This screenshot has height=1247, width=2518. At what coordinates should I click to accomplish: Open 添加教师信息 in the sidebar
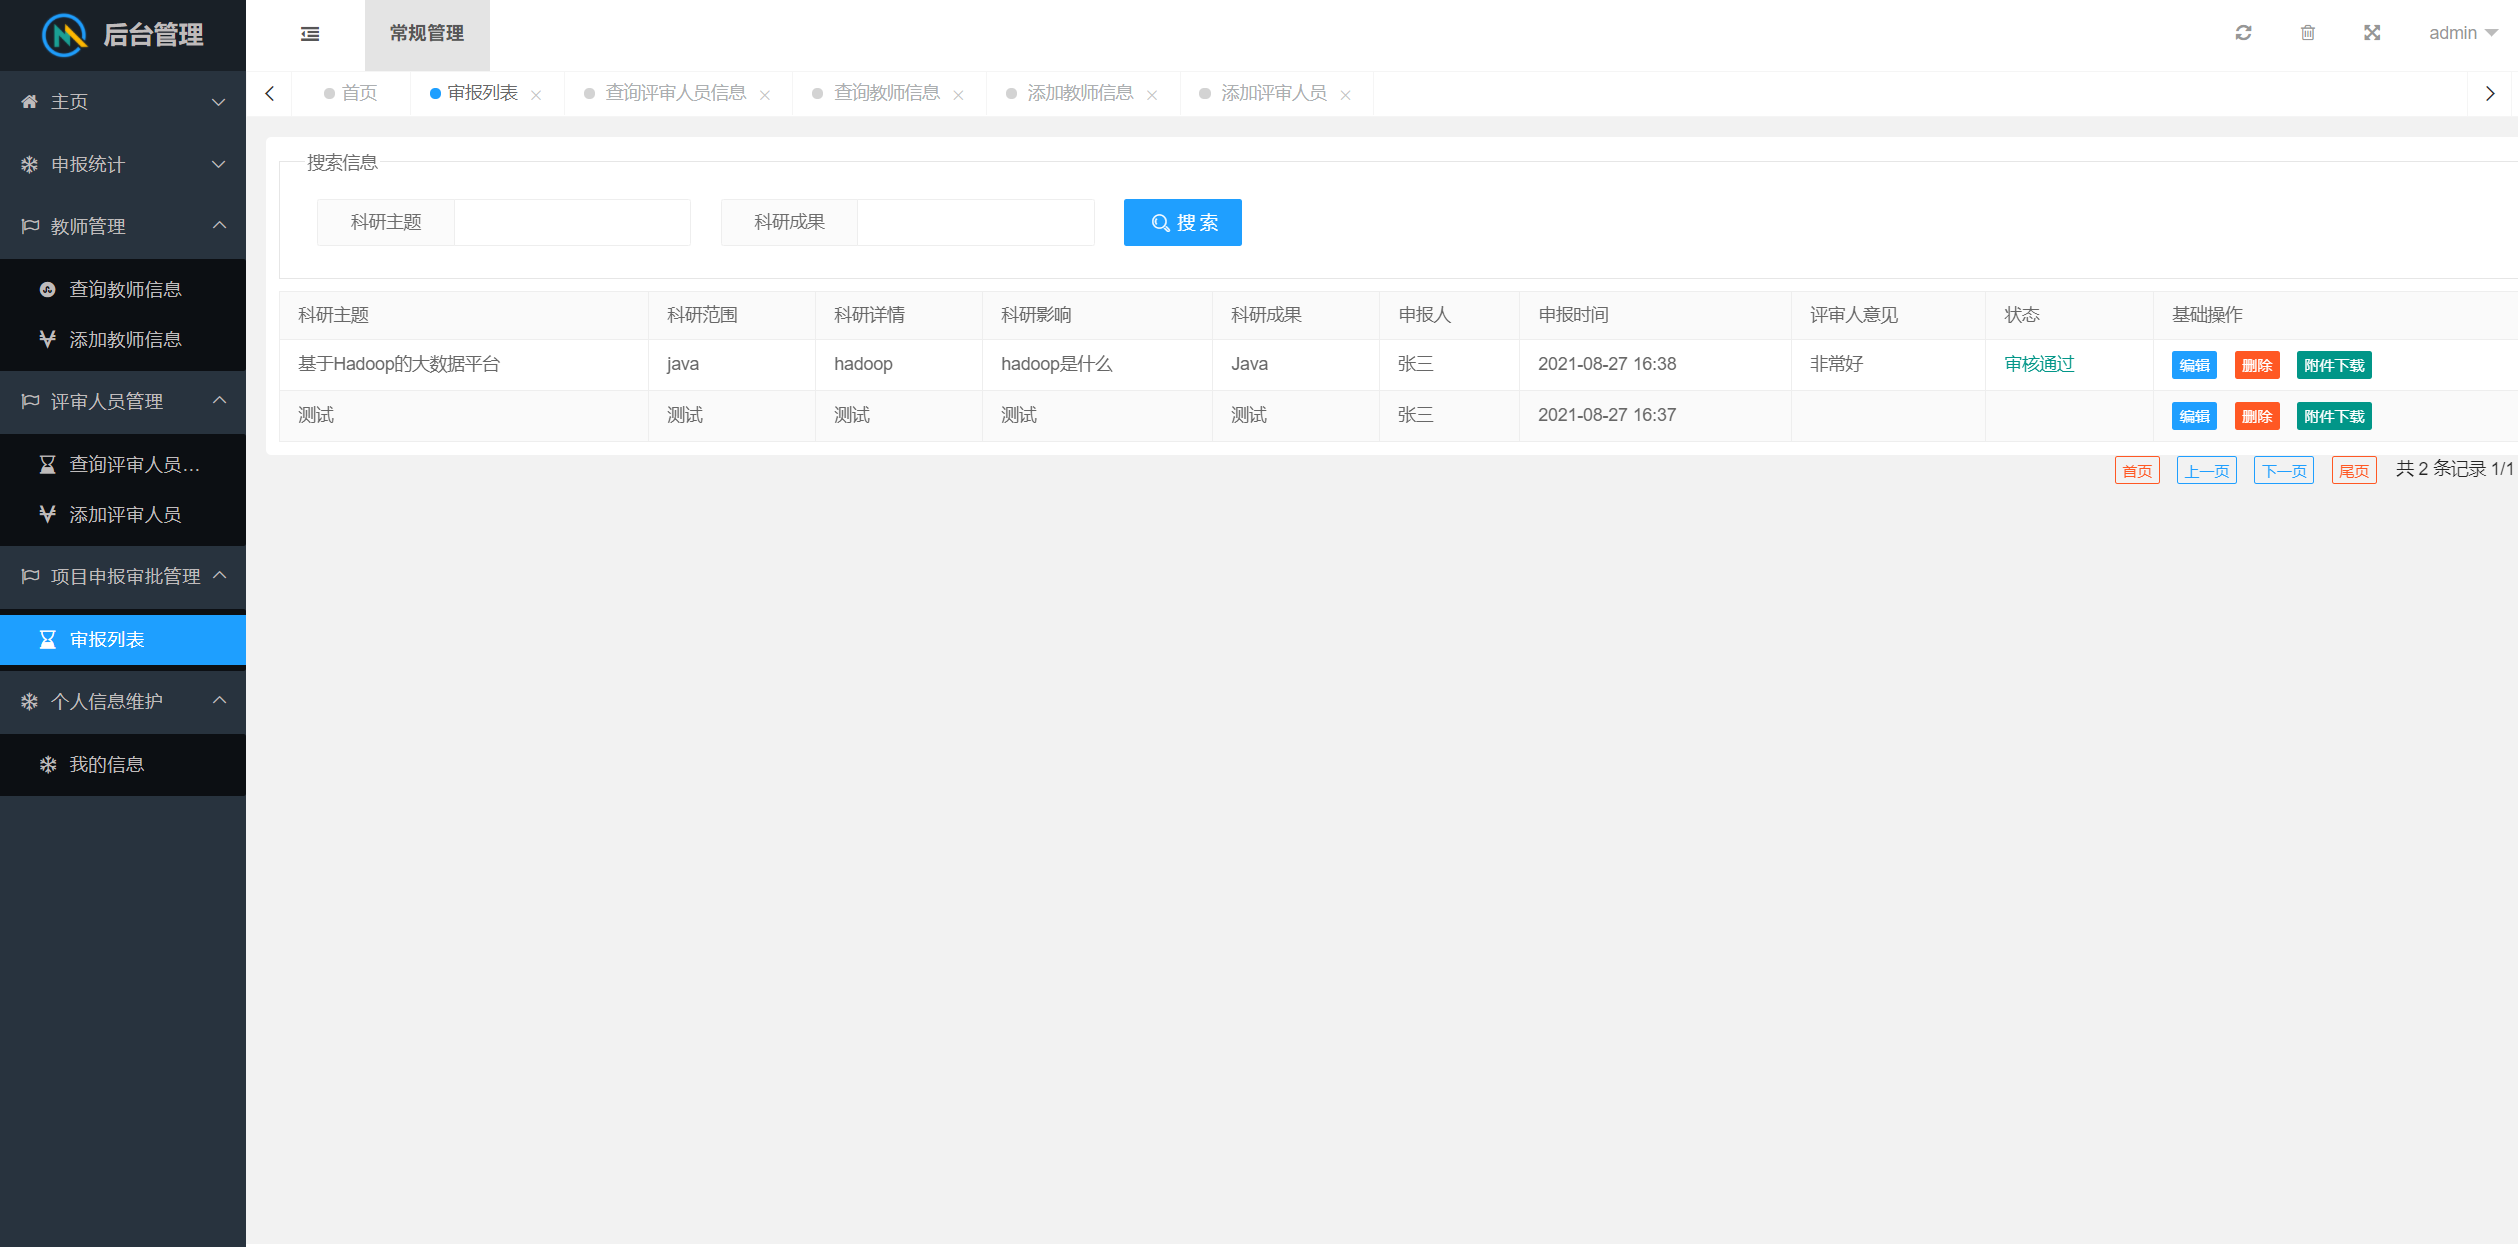click(124, 339)
